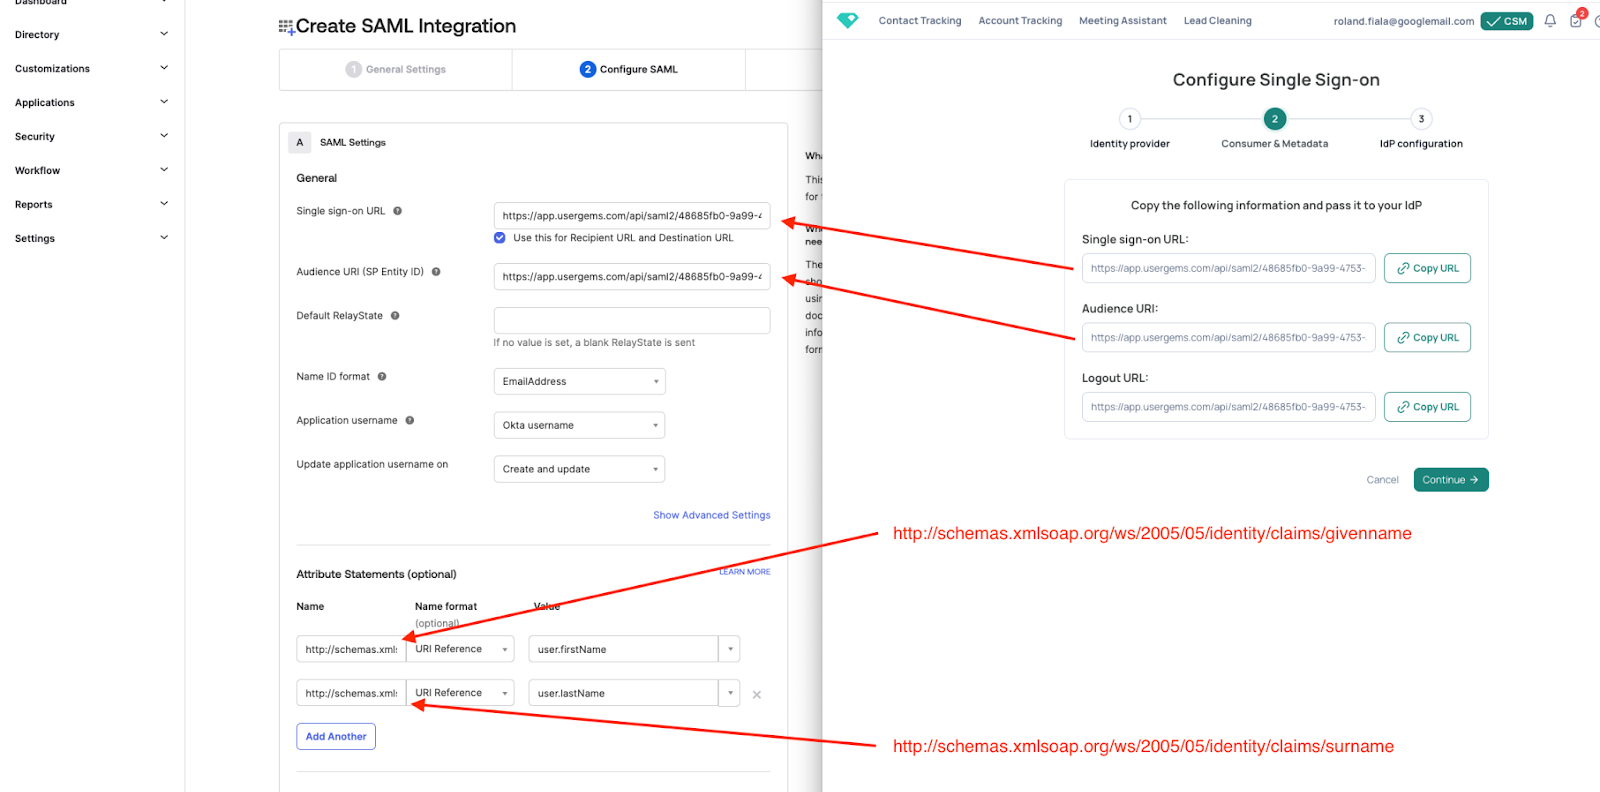This screenshot has width=1600, height=792.
Task: Open Name format dropdown in the user.firstName row
Action: [x=461, y=649]
